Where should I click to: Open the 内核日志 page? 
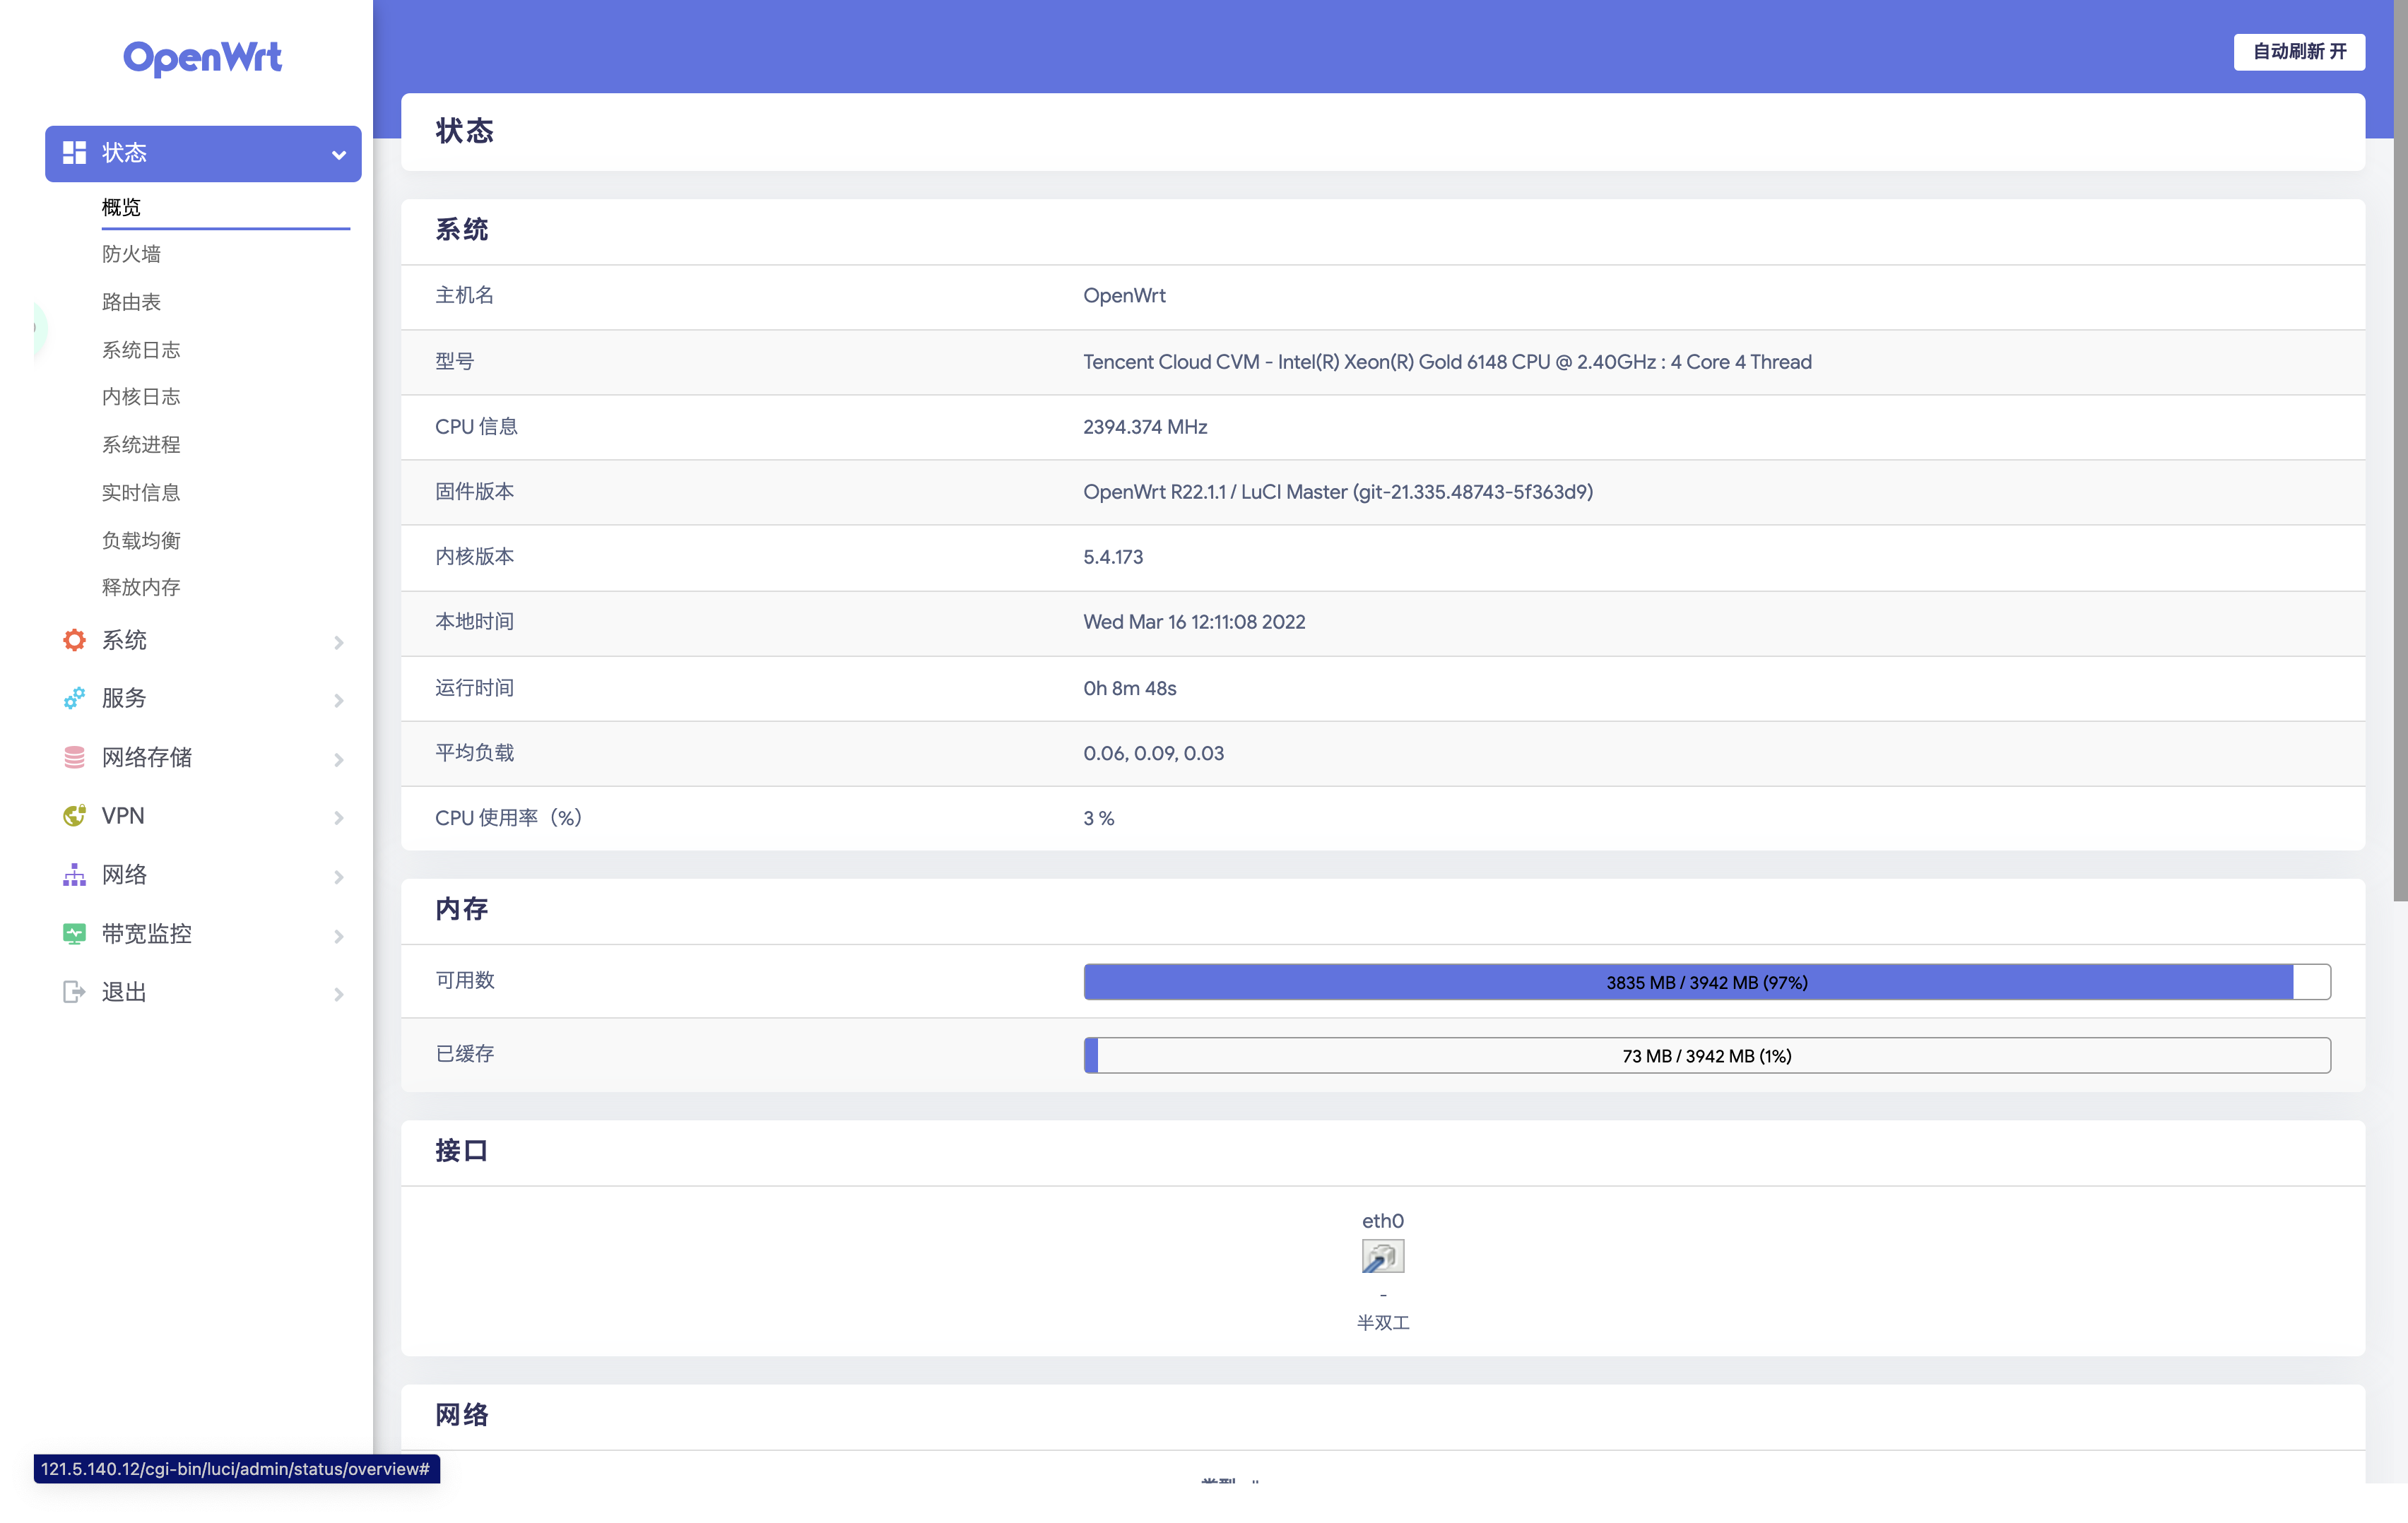click(x=141, y=397)
